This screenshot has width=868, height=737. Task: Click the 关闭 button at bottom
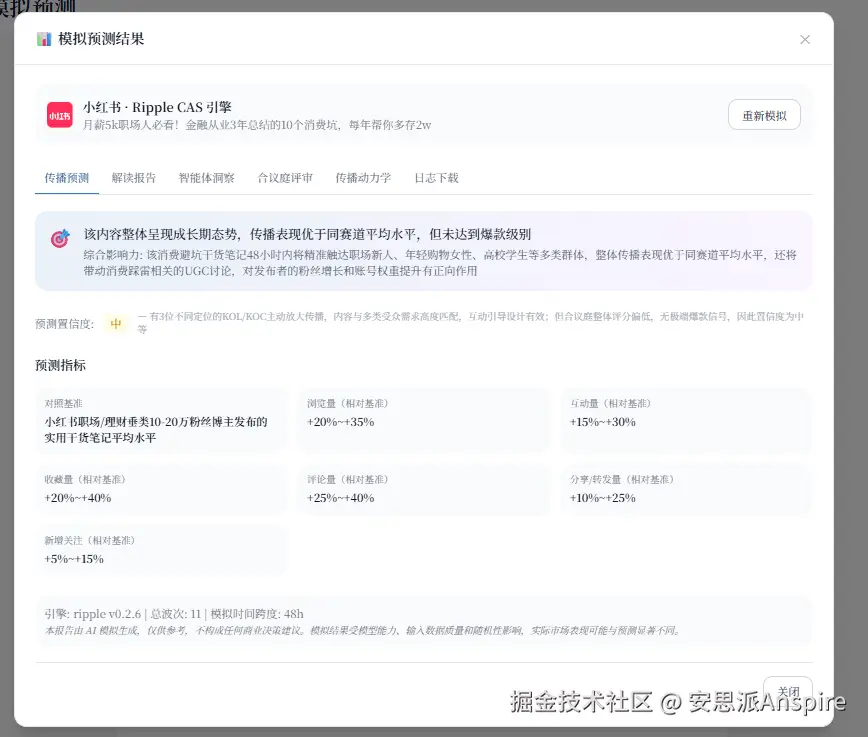tap(788, 692)
